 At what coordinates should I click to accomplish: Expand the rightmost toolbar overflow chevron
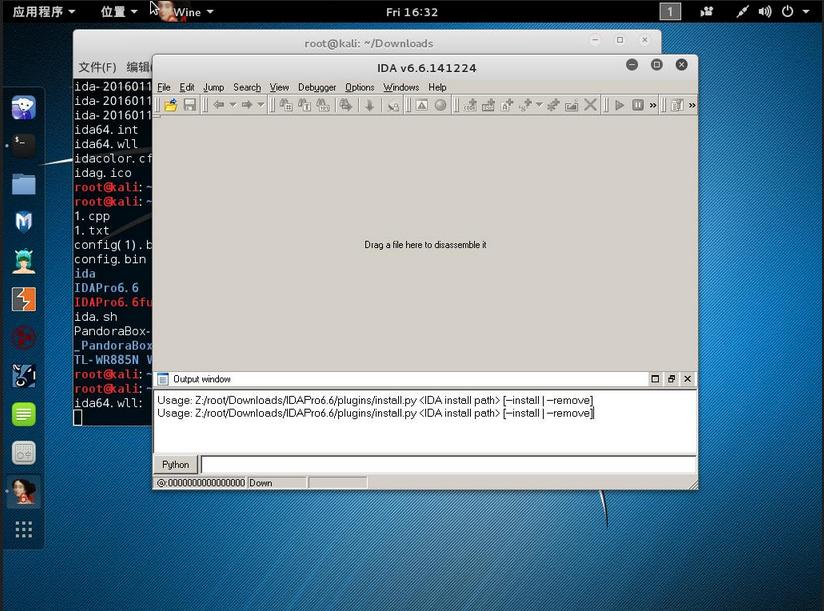click(692, 105)
